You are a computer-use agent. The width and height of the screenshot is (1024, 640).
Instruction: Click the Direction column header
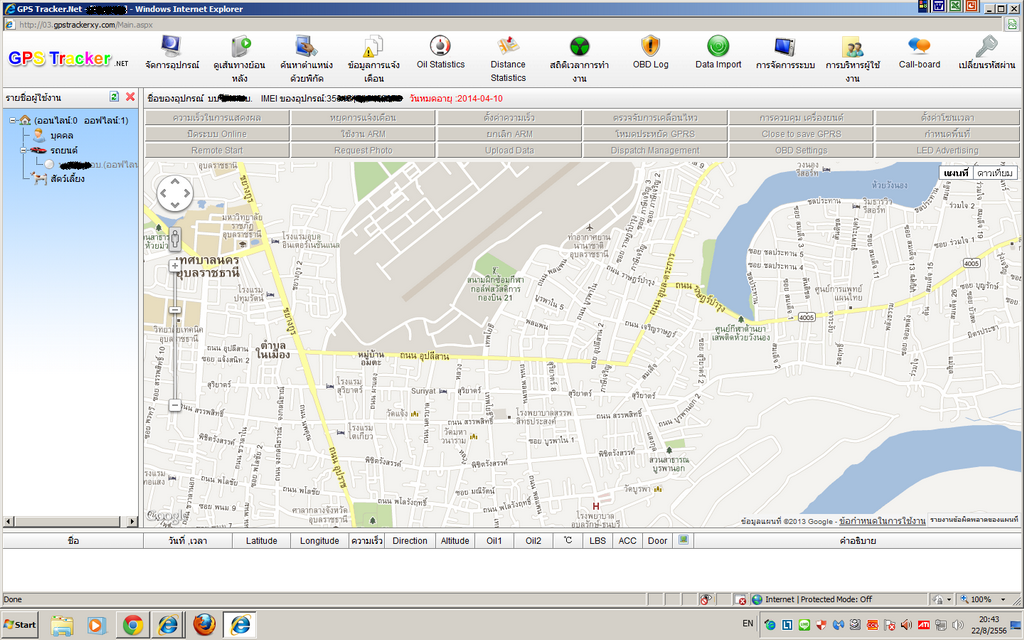tap(409, 541)
